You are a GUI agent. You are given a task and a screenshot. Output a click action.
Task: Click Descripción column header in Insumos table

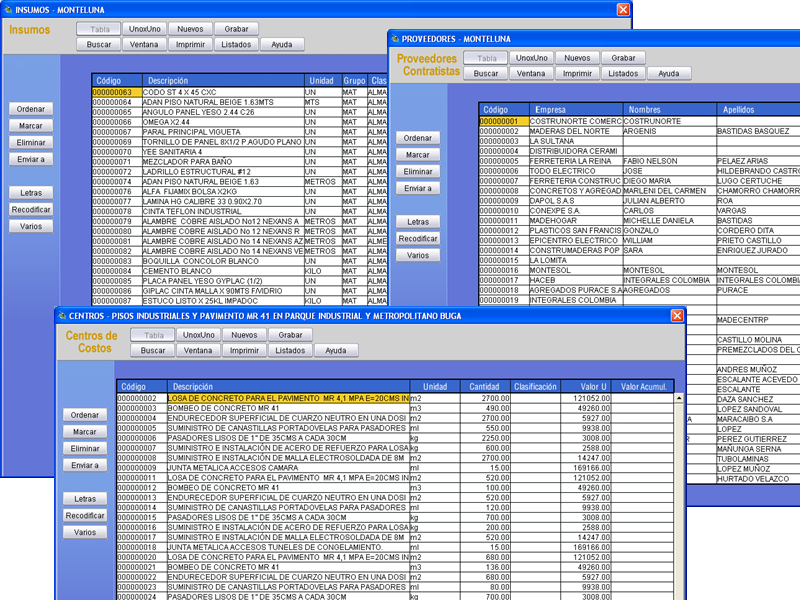click(223, 81)
